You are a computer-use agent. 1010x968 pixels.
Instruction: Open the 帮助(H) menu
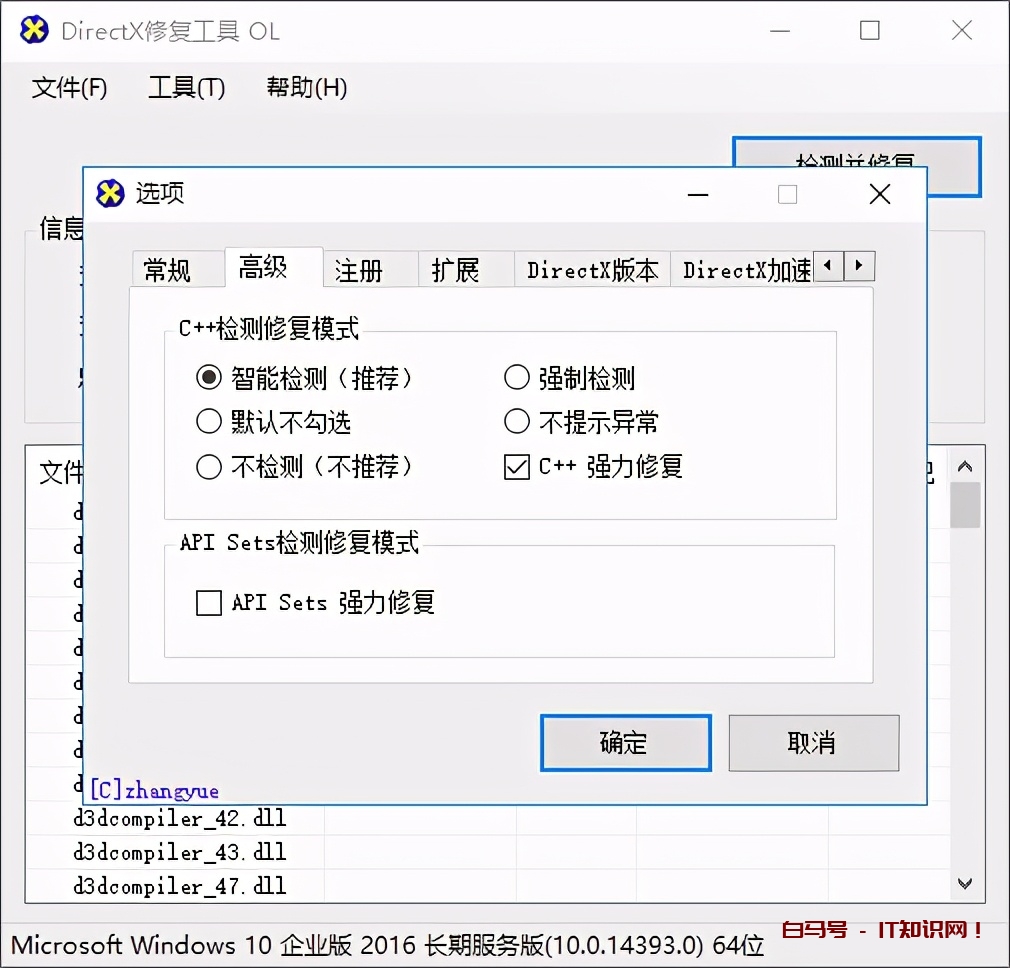[x=307, y=88]
